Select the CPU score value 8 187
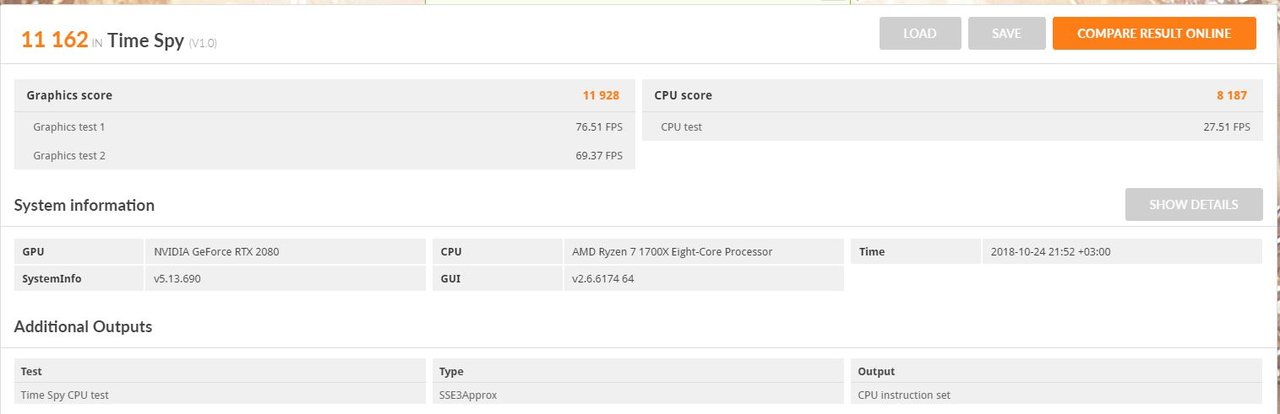1280x414 pixels. tap(1233, 96)
